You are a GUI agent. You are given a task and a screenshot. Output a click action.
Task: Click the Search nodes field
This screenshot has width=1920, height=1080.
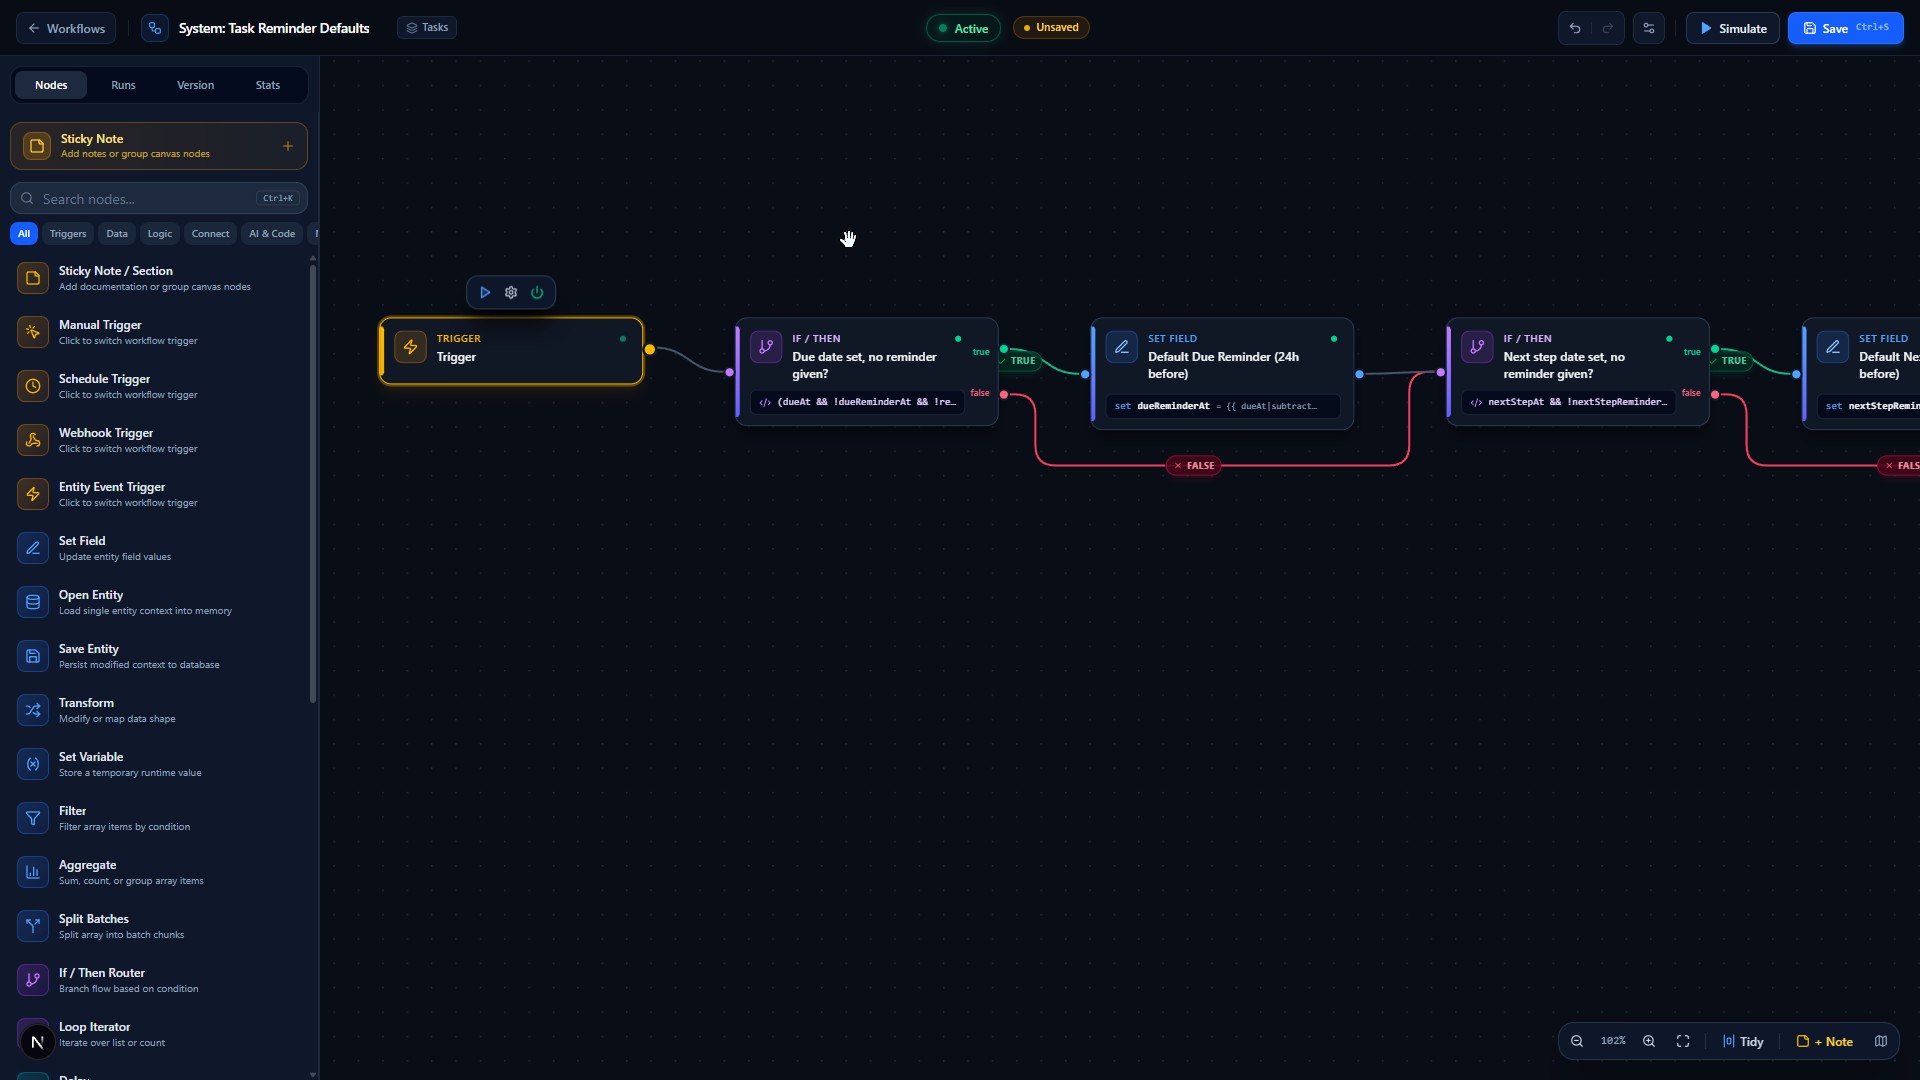click(x=158, y=198)
